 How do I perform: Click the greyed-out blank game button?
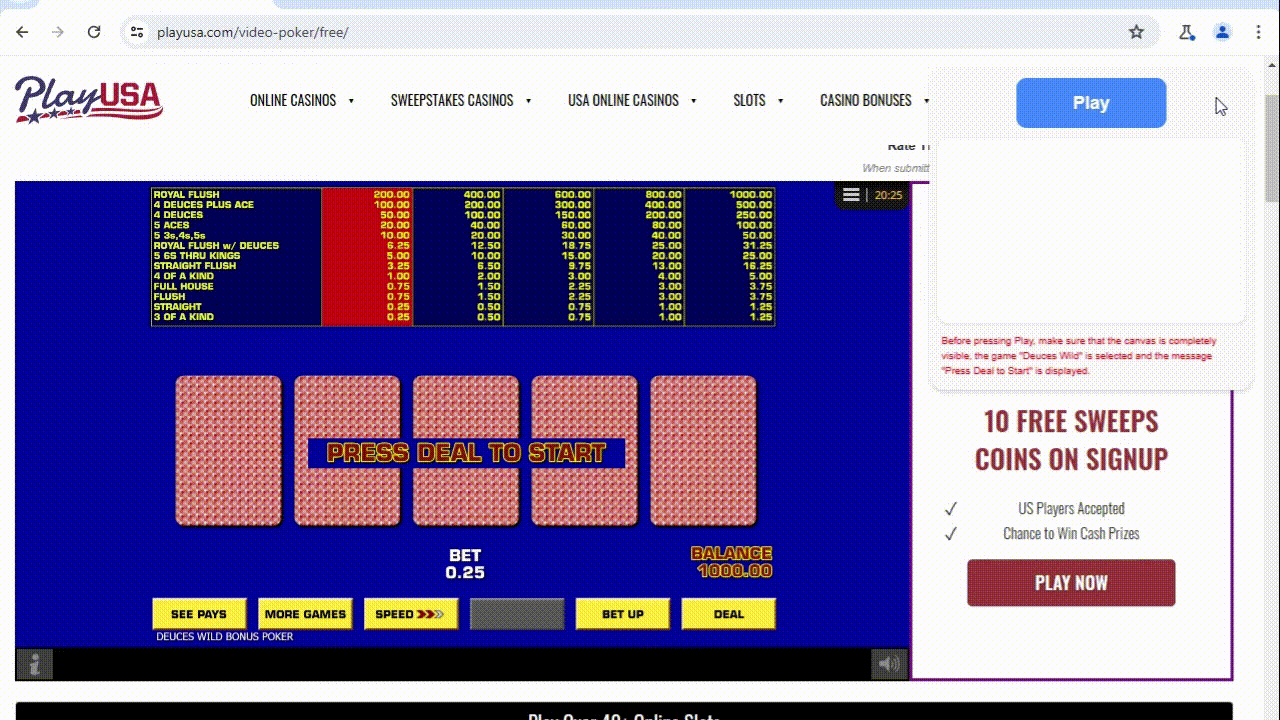[x=517, y=614]
